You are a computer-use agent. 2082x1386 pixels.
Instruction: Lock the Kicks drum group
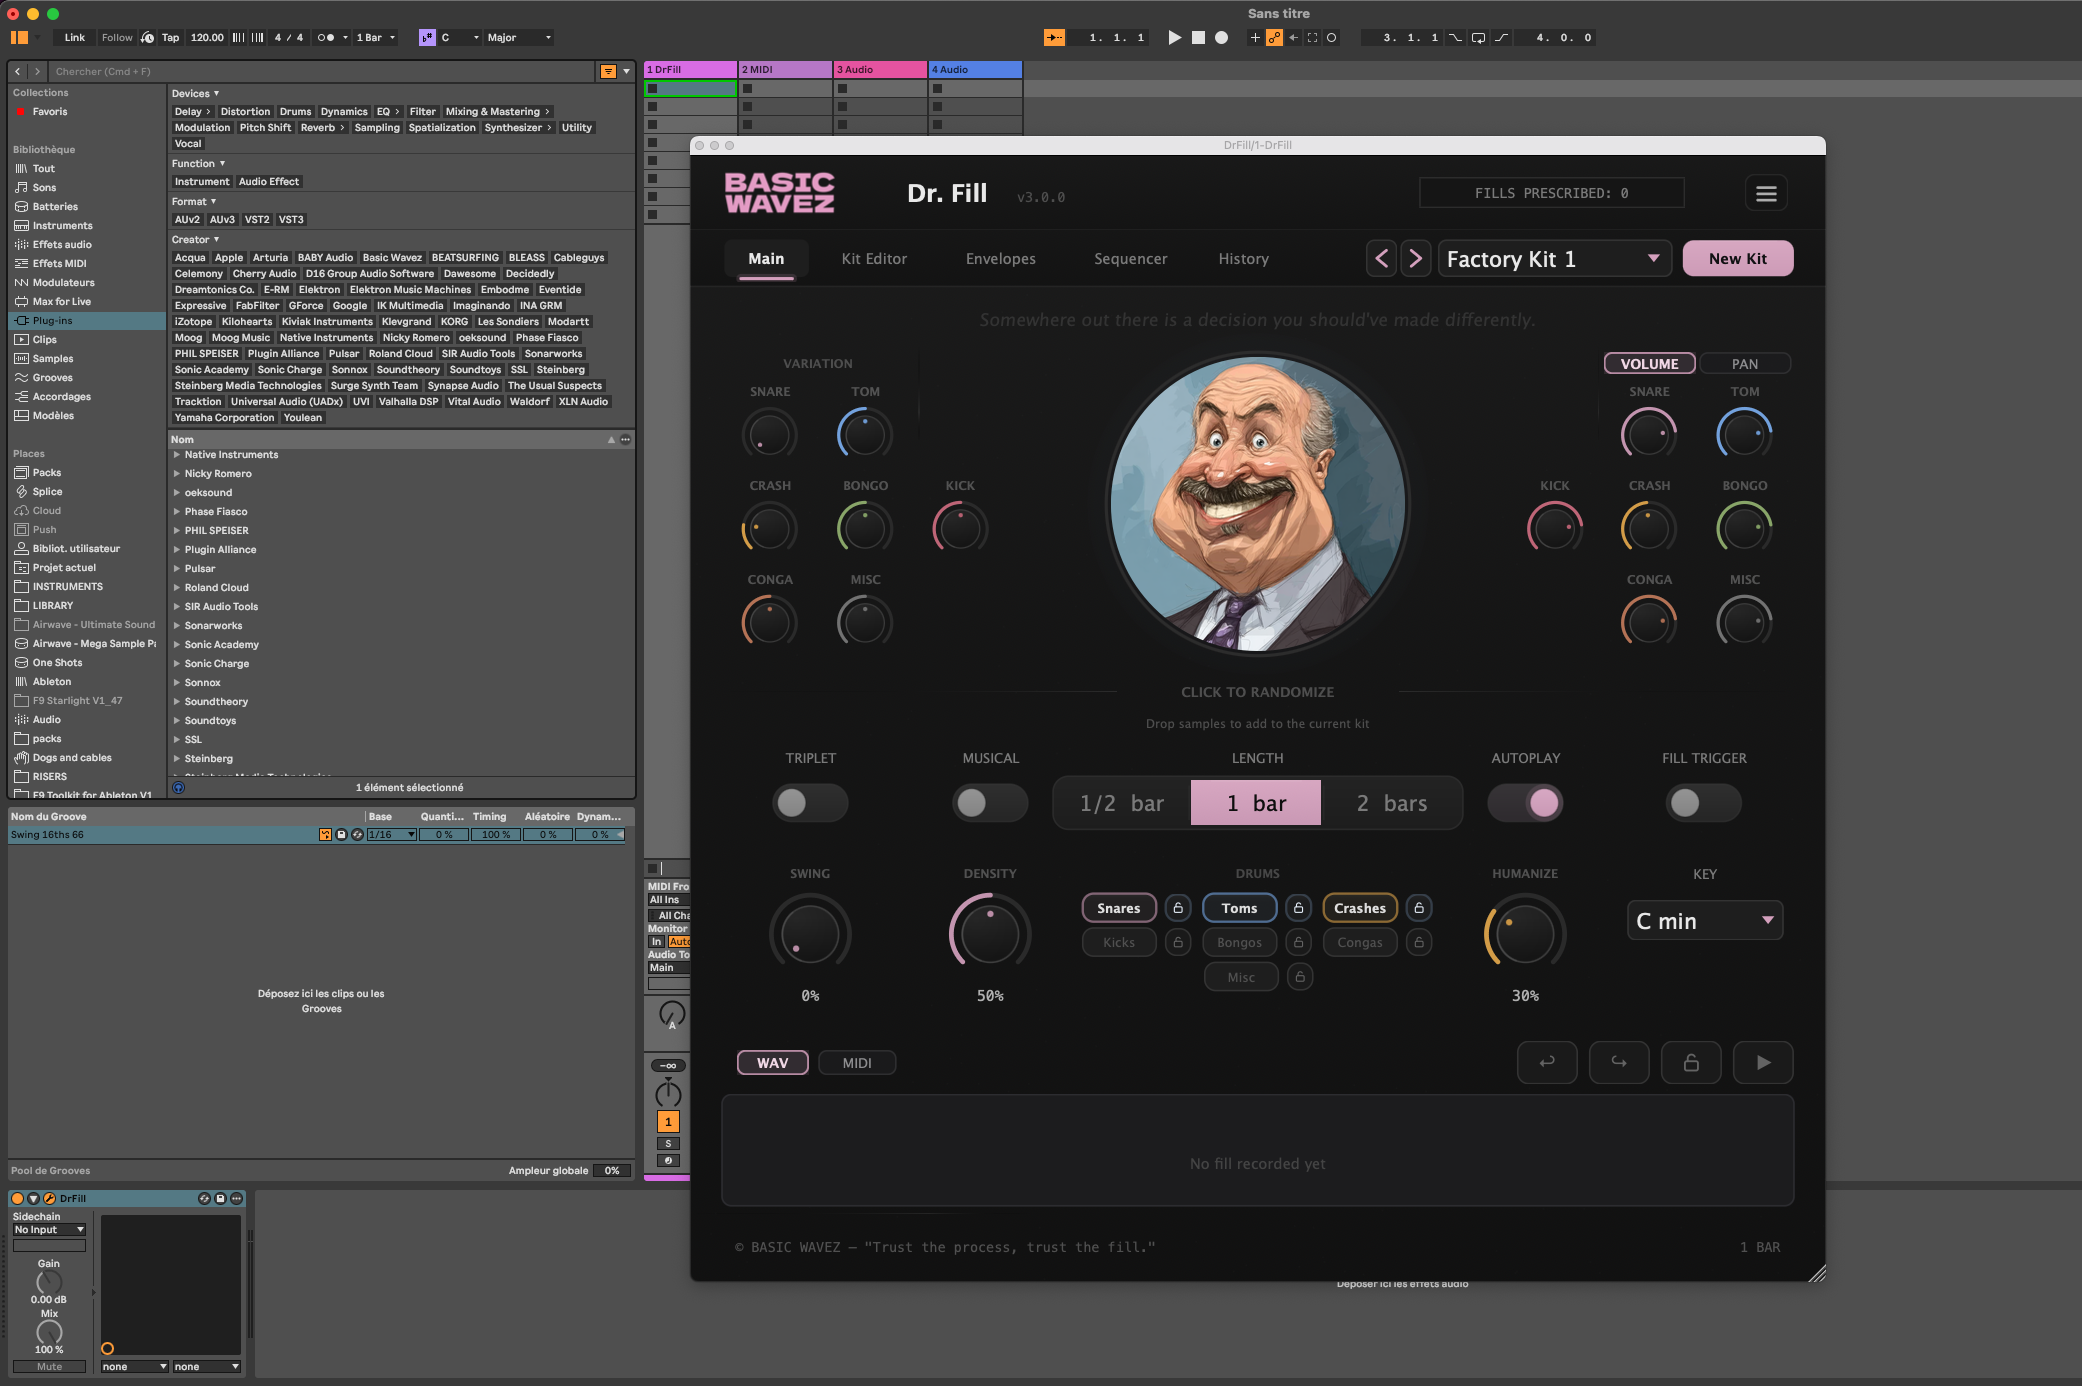[x=1178, y=942]
